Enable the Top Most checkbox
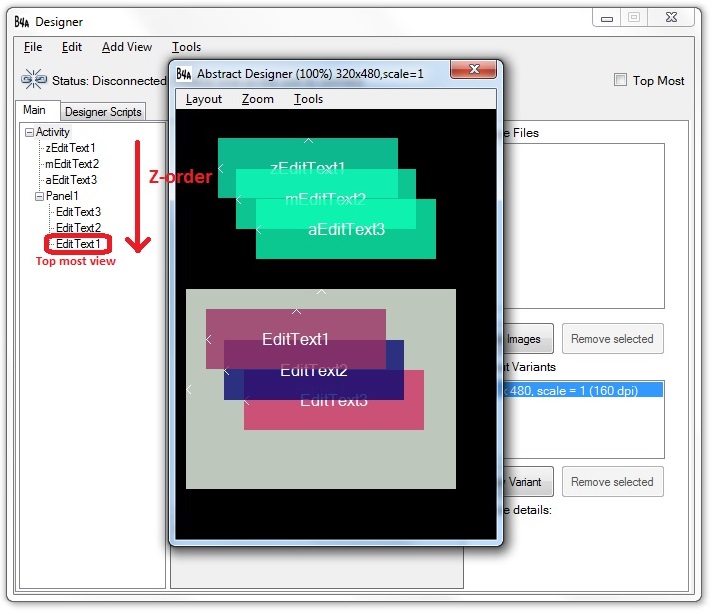The height and width of the screenshot is (614, 715). 620,80
